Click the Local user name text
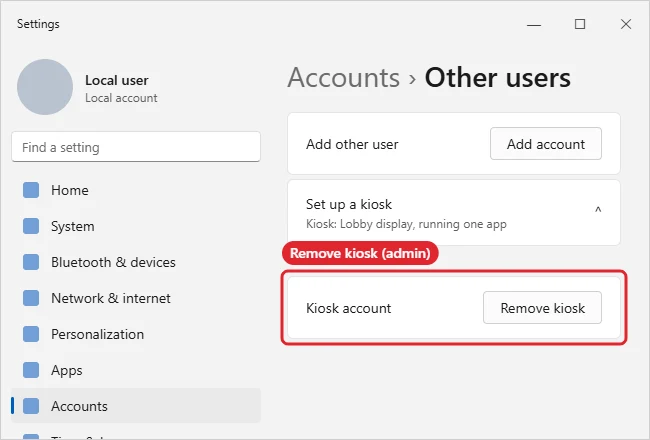Screen dimensions: 650x440 point(116,80)
